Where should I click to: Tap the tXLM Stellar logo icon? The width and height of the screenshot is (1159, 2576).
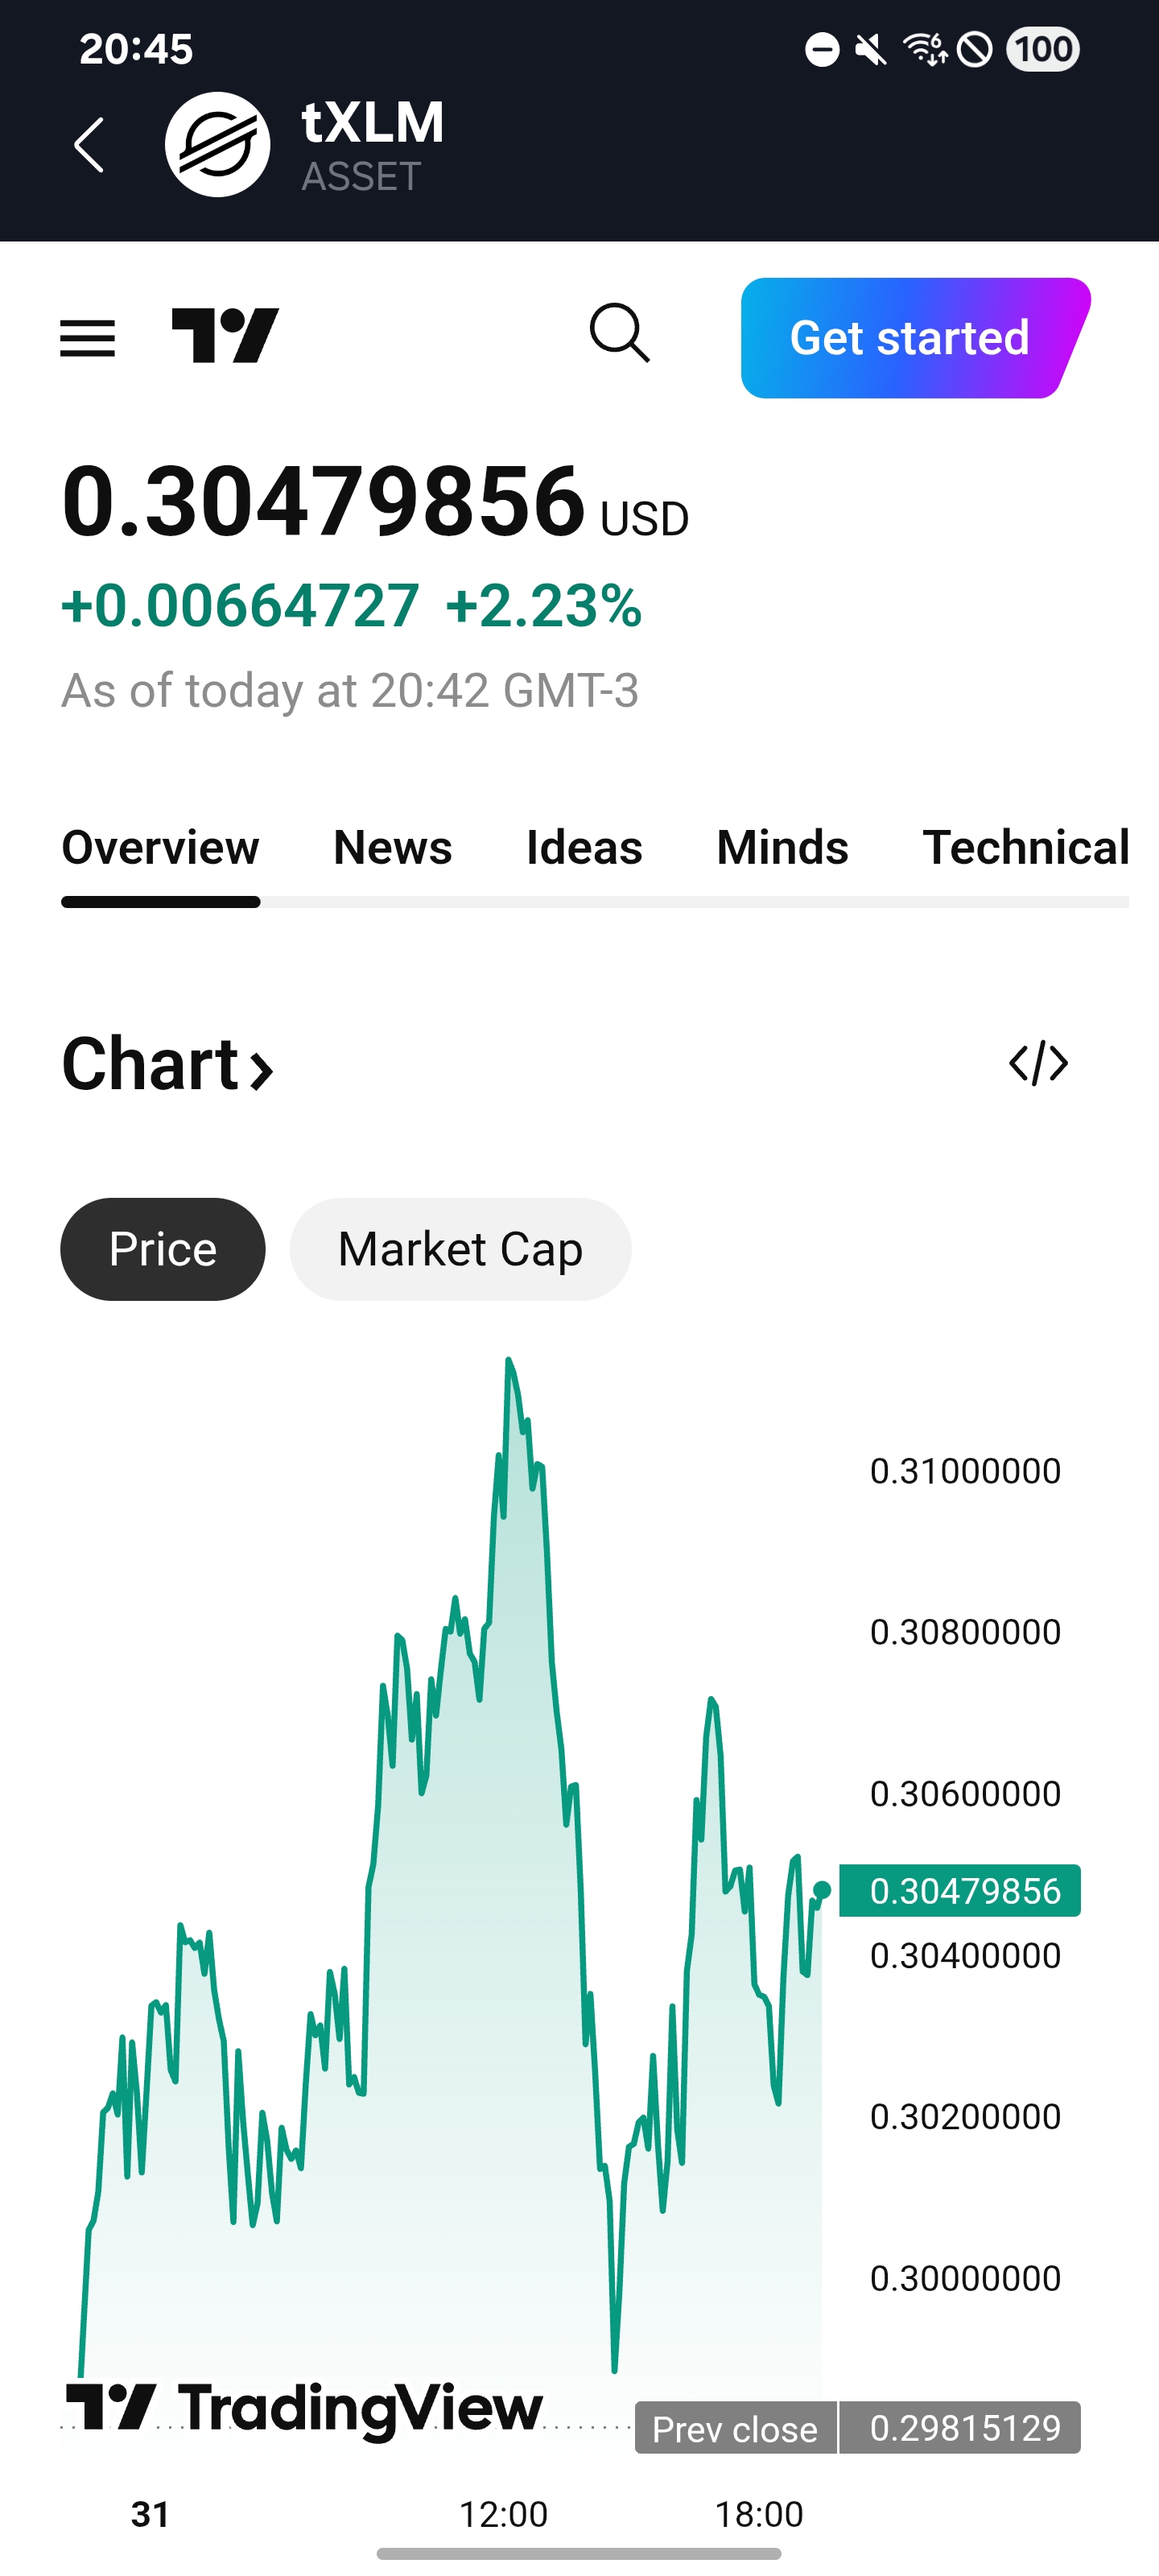(x=217, y=145)
